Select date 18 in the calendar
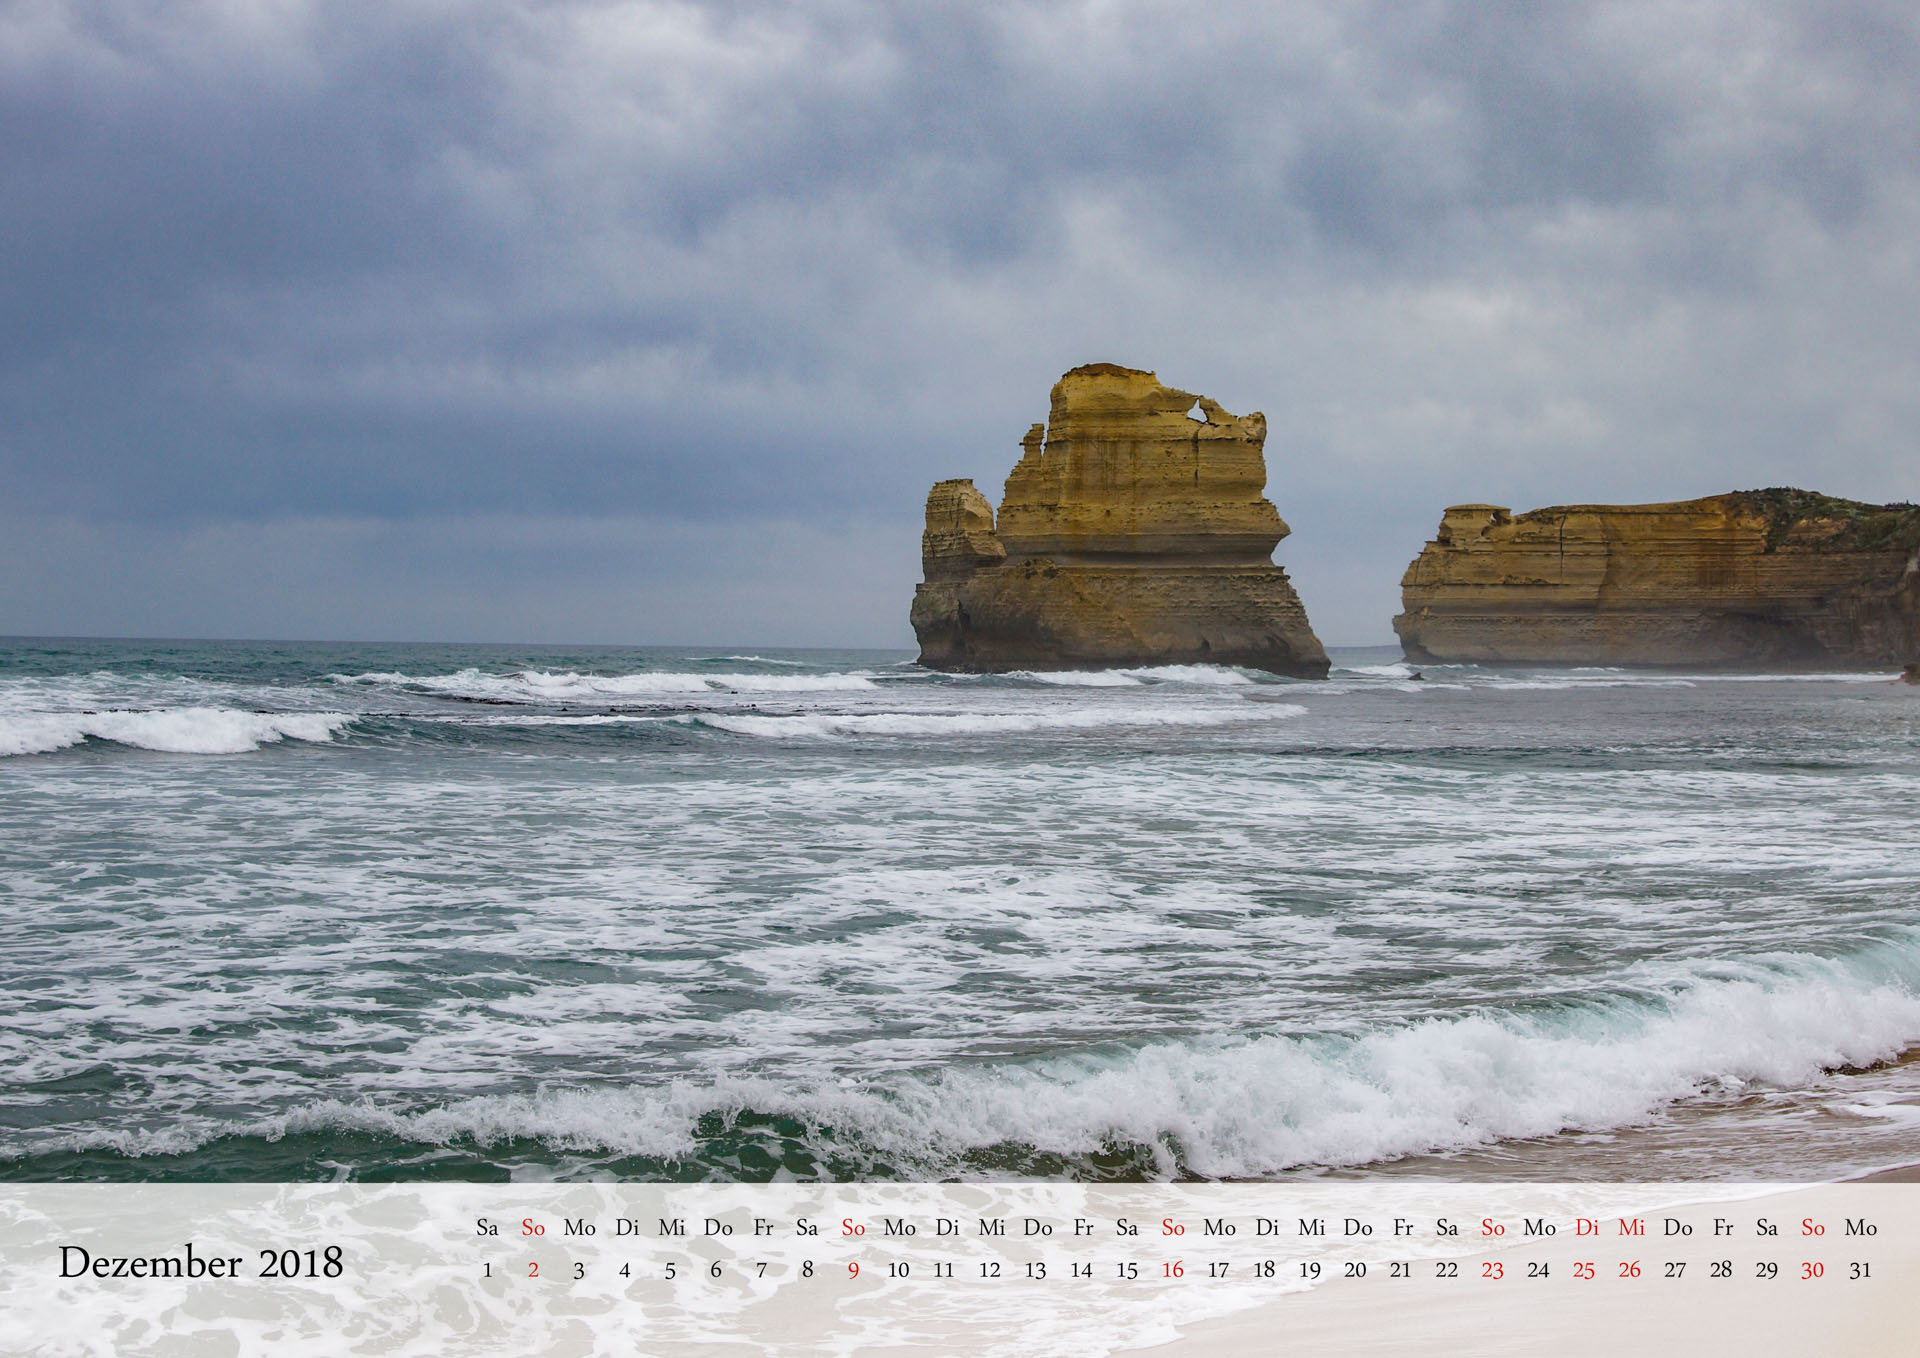1920x1358 pixels. 1264,1270
